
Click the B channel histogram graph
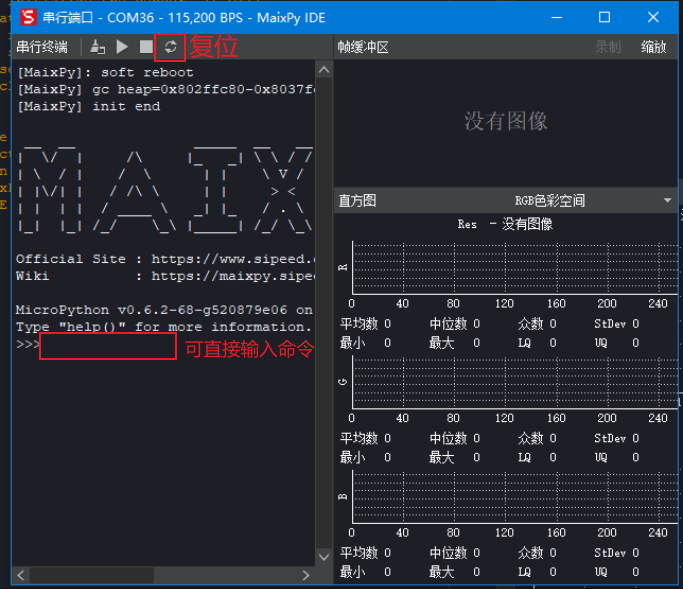(515, 497)
